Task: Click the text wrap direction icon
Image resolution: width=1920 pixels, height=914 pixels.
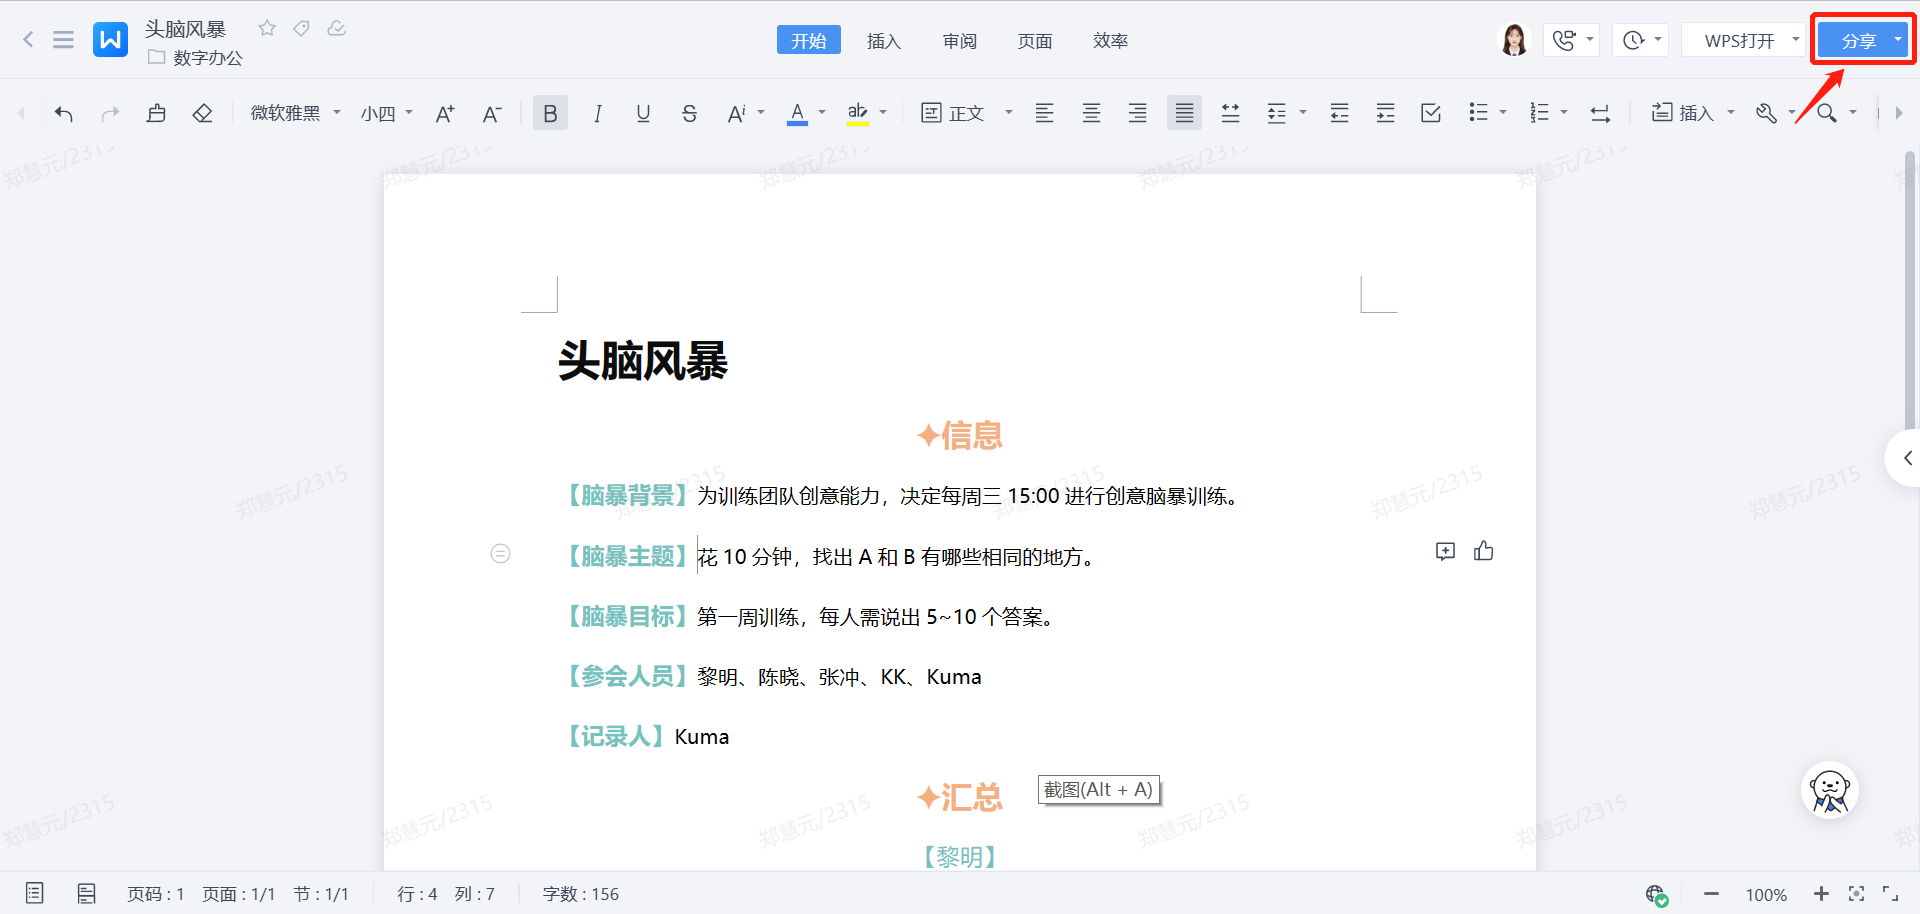Action: coord(1600,113)
